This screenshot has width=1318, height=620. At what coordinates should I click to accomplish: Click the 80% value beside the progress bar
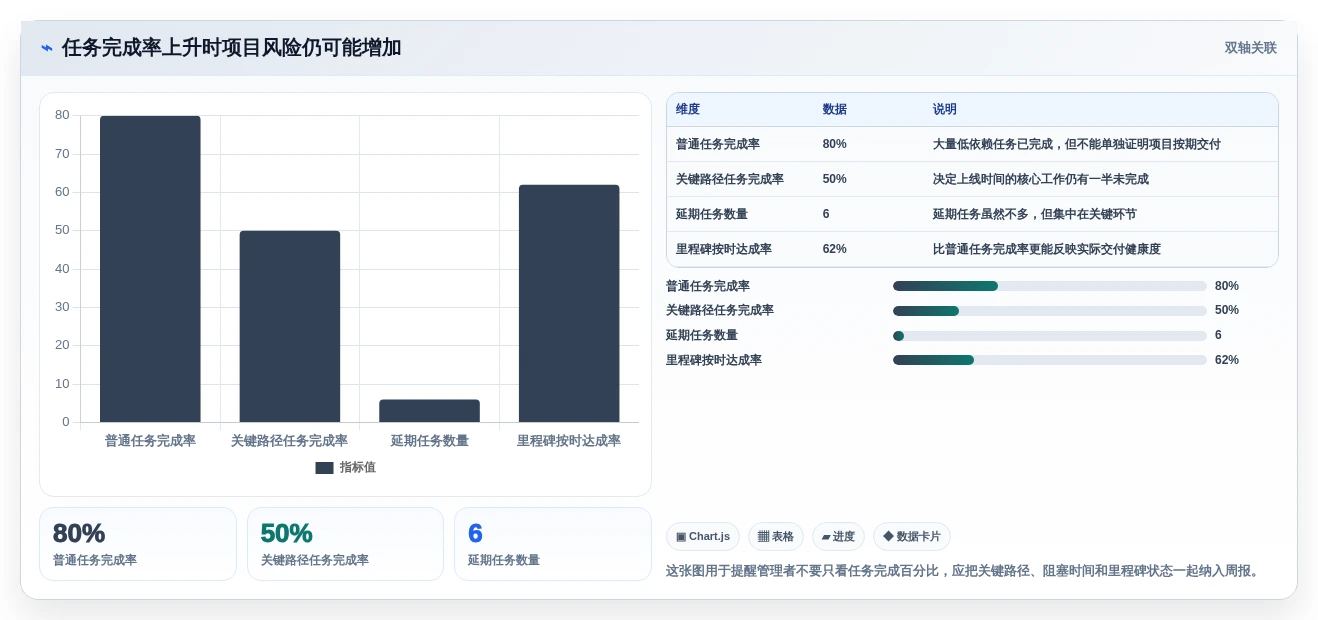point(1227,286)
